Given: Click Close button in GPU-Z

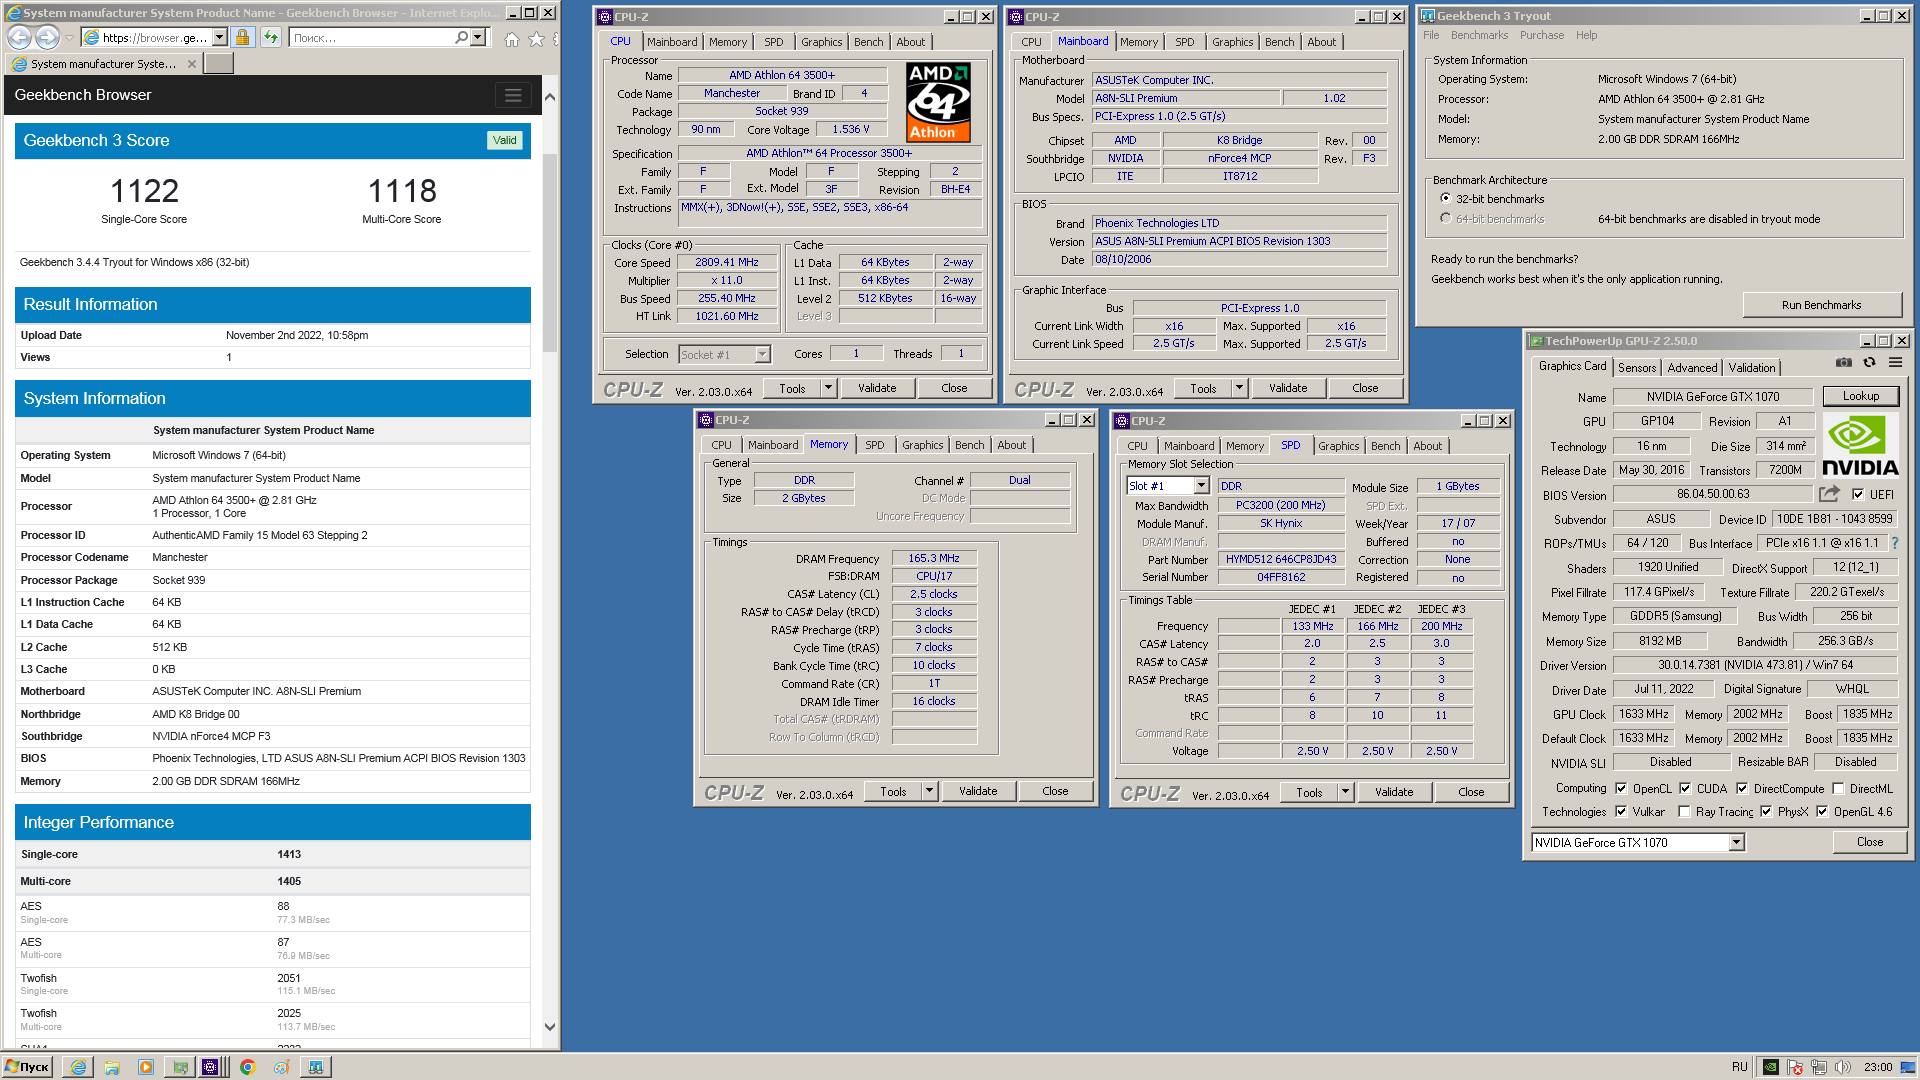Looking at the screenshot, I should click(1869, 842).
